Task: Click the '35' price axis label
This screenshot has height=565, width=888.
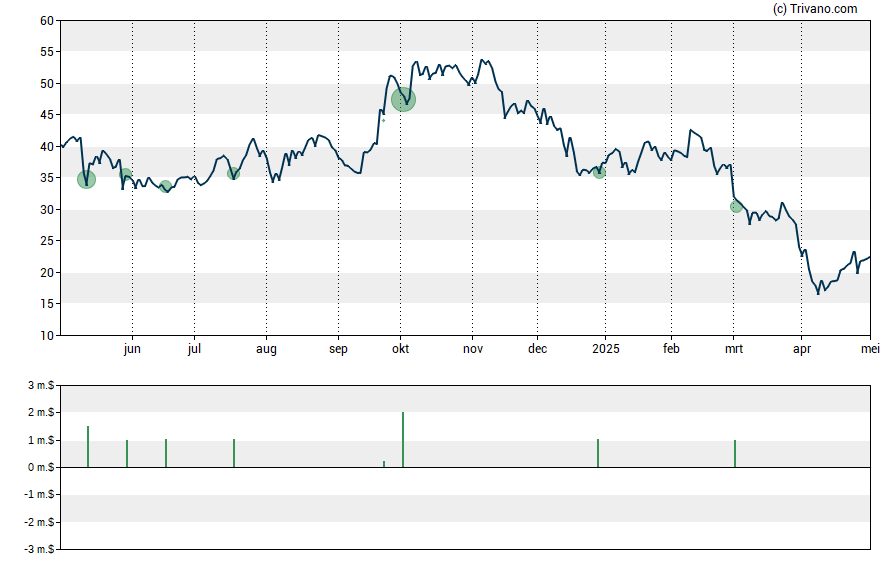Action: (47, 178)
